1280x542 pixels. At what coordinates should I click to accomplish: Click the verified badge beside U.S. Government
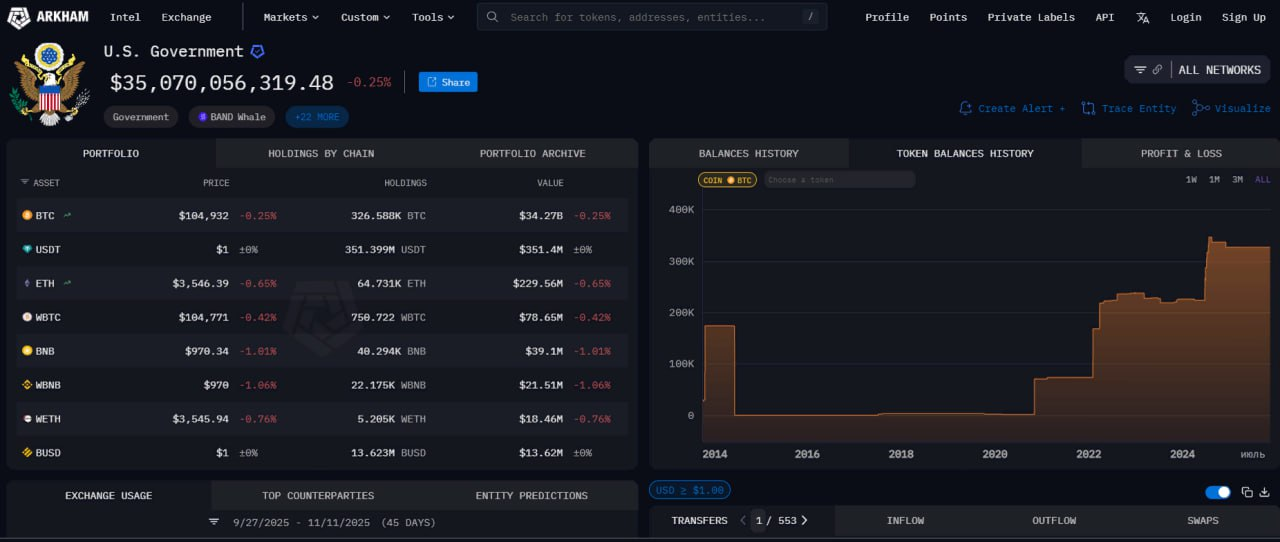pyautogui.click(x=257, y=52)
